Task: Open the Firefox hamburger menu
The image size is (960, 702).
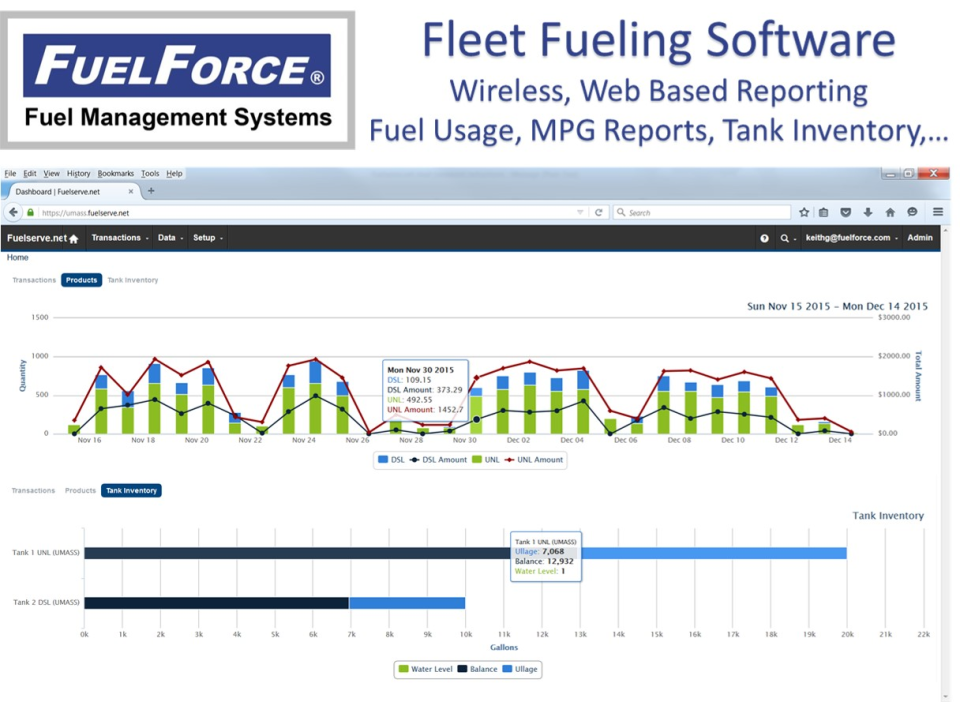Action: 938,212
